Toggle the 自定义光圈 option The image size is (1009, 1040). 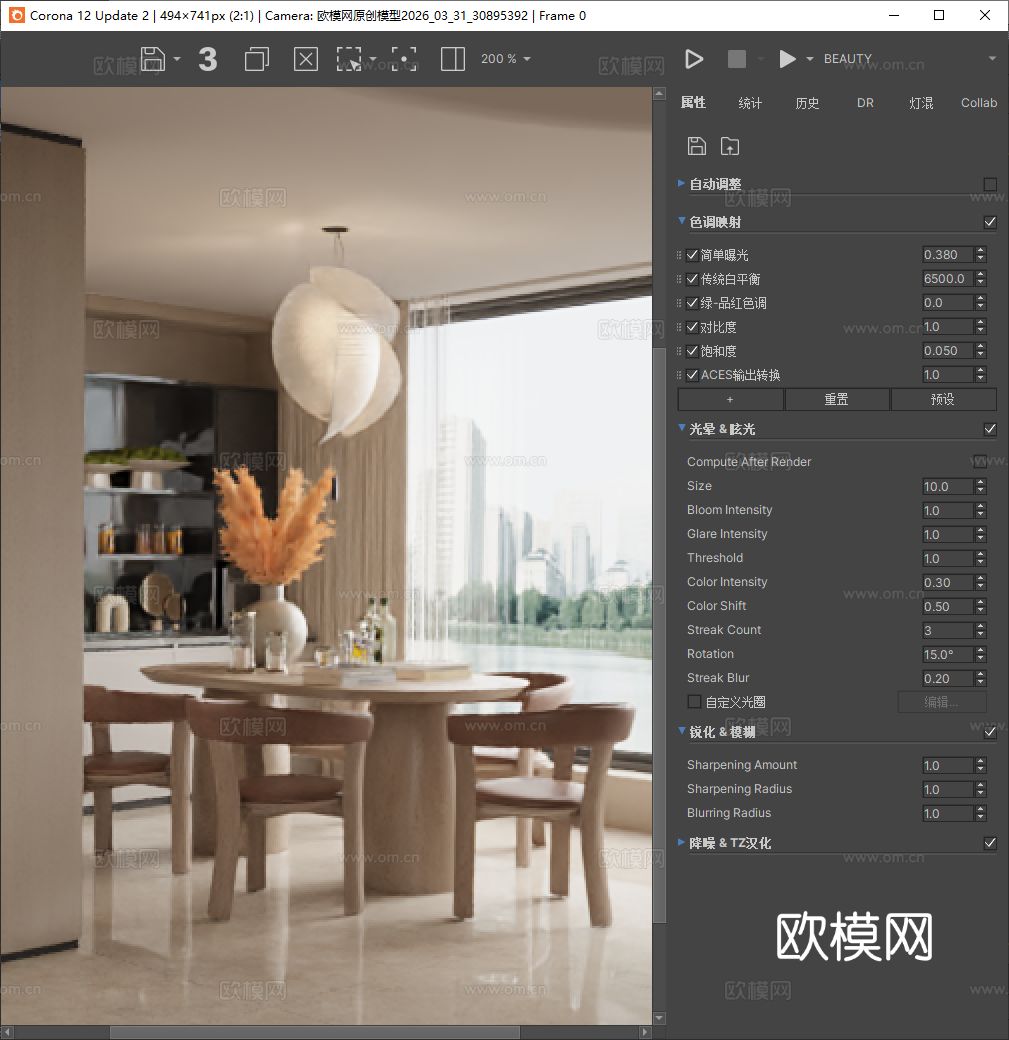[x=694, y=701]
